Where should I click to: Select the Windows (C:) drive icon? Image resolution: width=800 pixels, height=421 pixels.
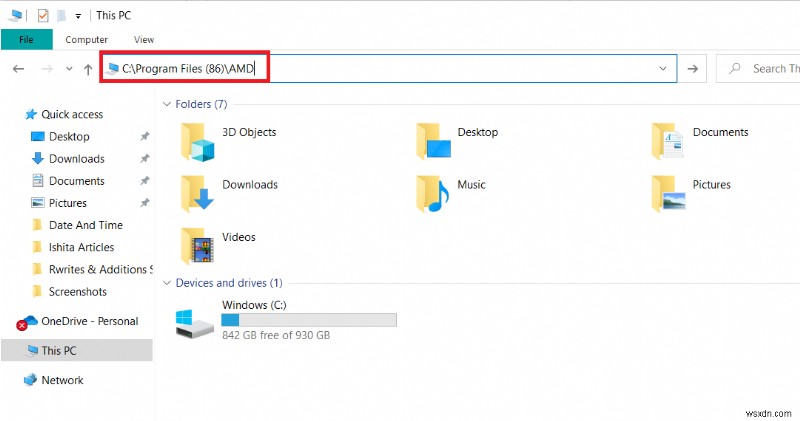(x=194, y=324)
